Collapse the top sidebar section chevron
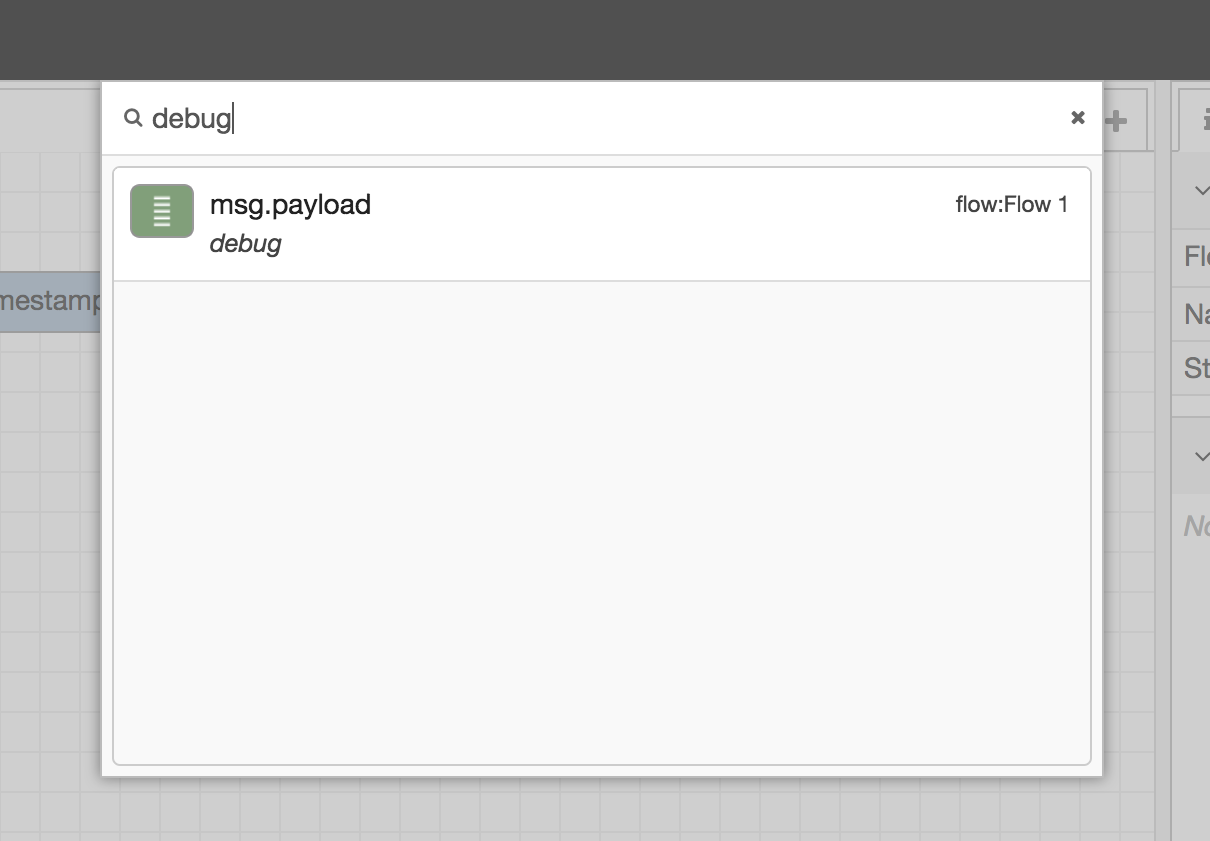This screenshot has width=1210, height=841. coord(1201,190)
